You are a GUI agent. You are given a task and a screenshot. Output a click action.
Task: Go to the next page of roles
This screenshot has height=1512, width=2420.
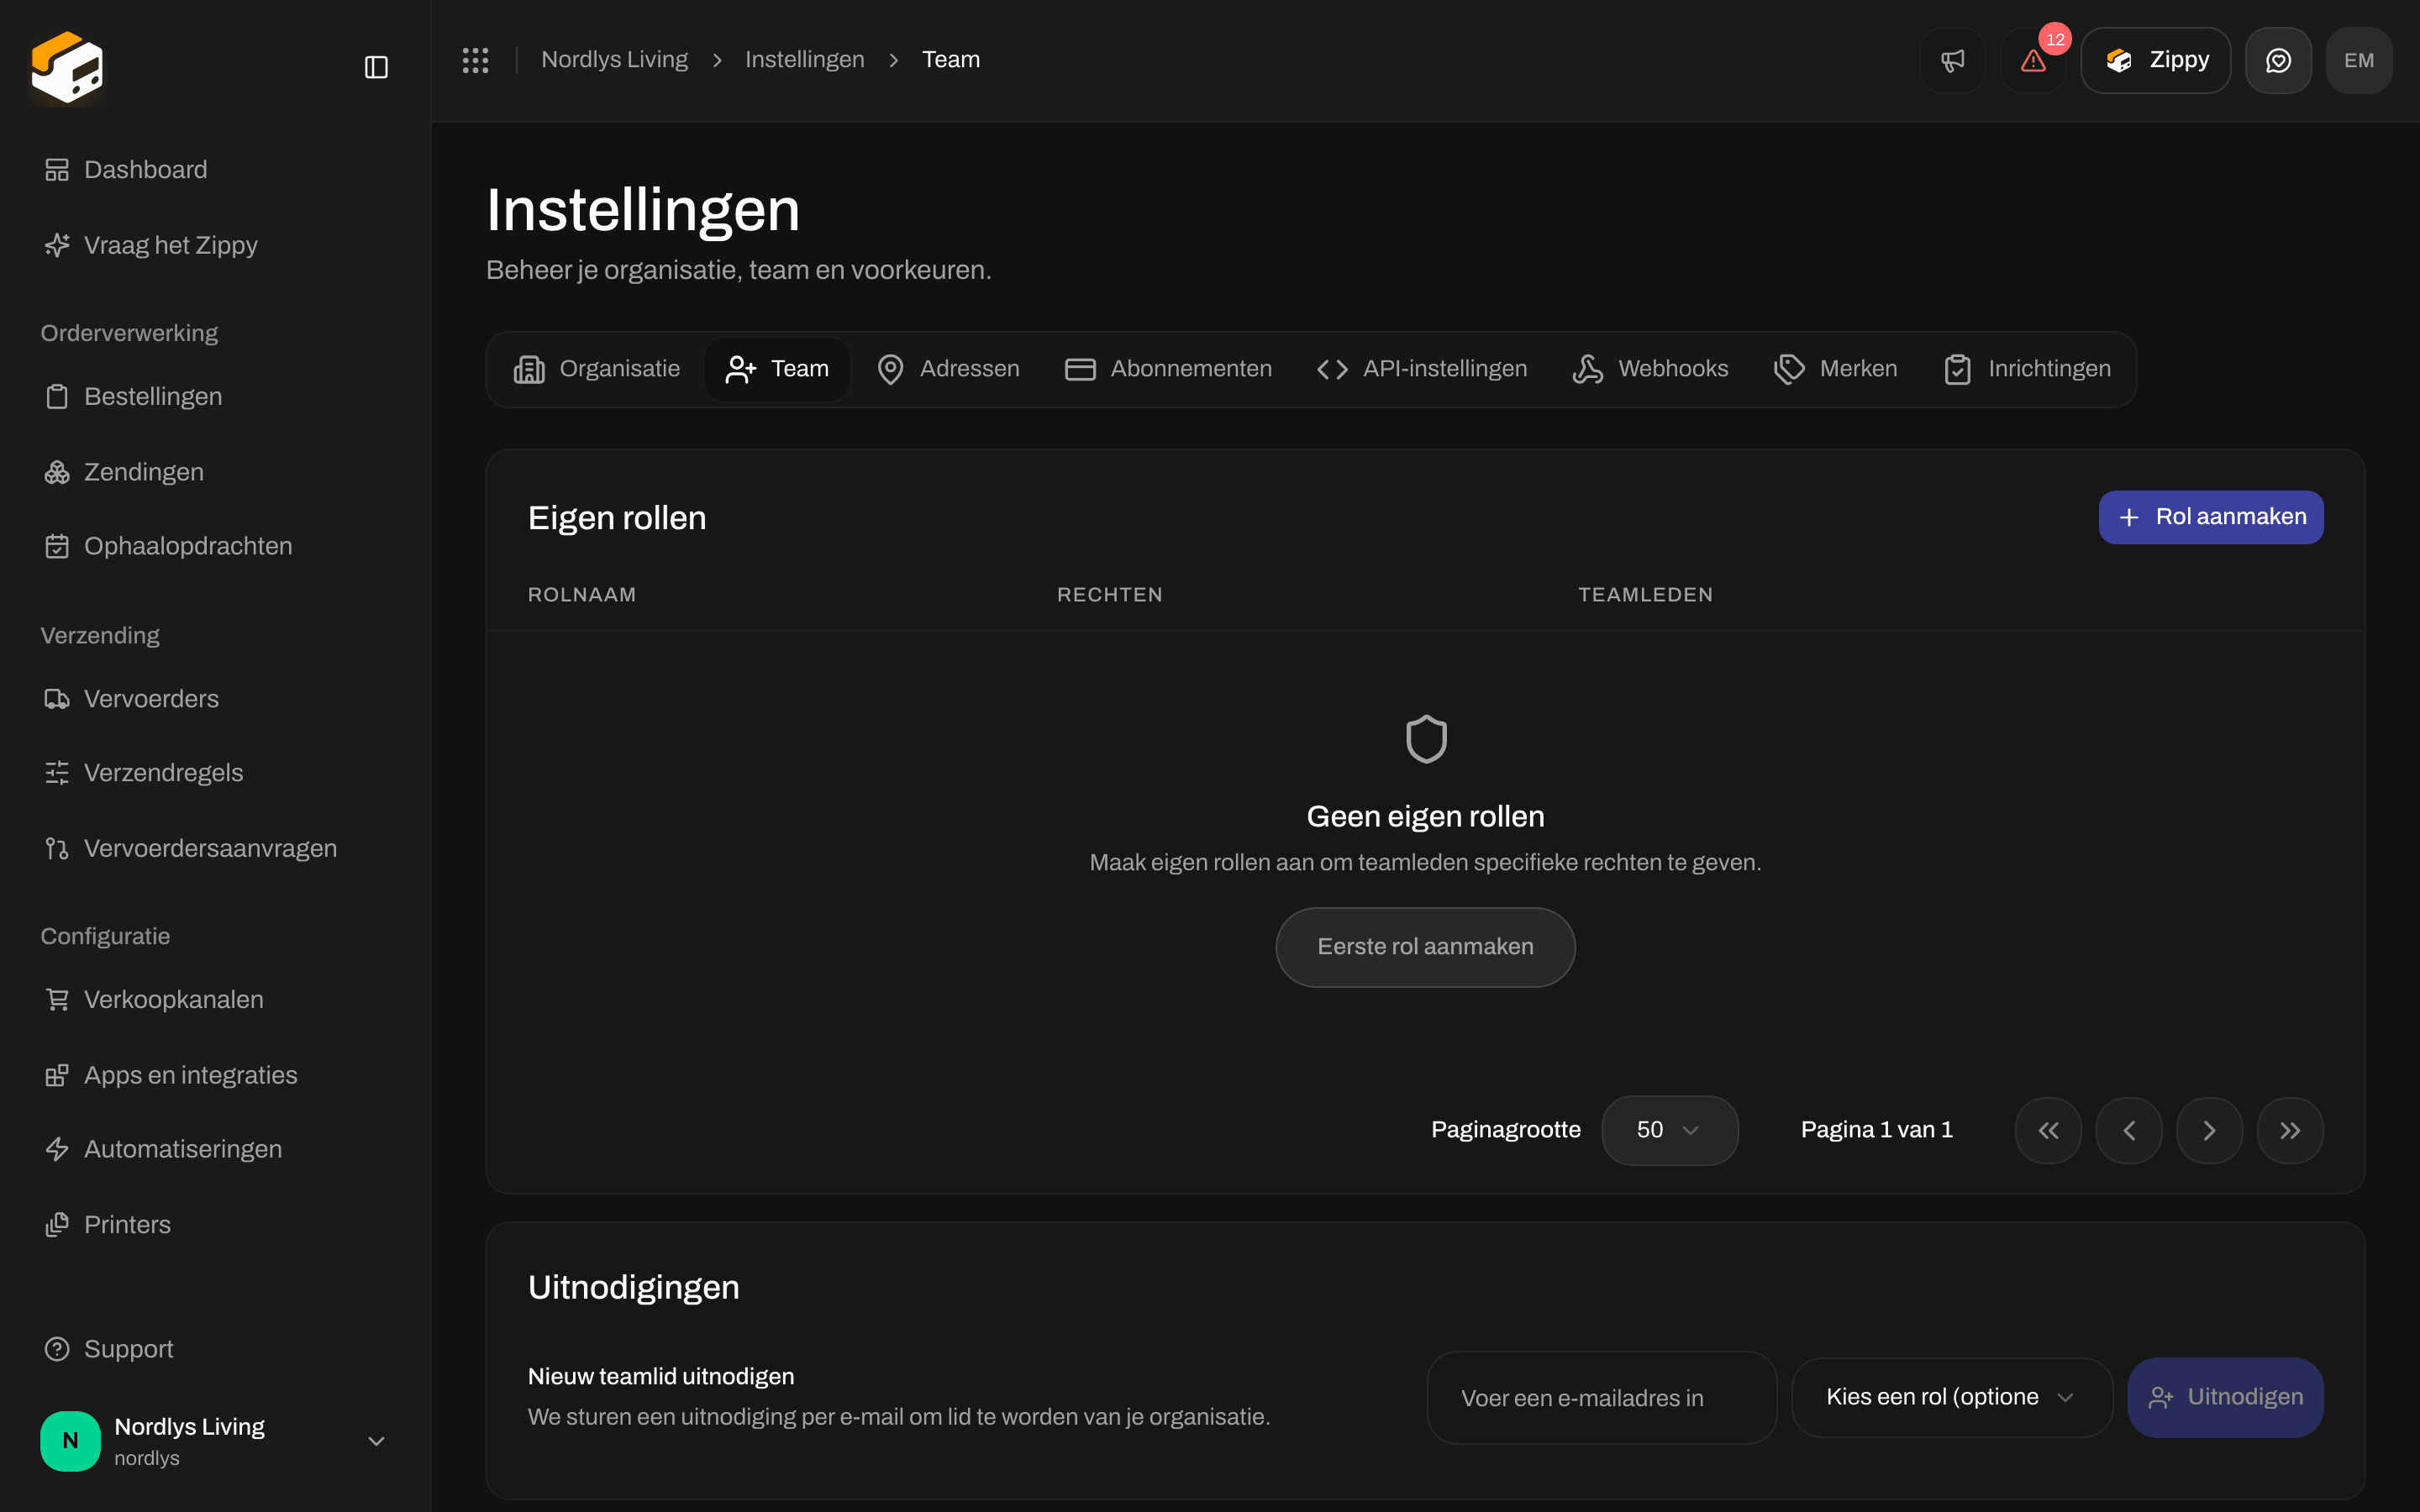[x=2209, y=1130]
